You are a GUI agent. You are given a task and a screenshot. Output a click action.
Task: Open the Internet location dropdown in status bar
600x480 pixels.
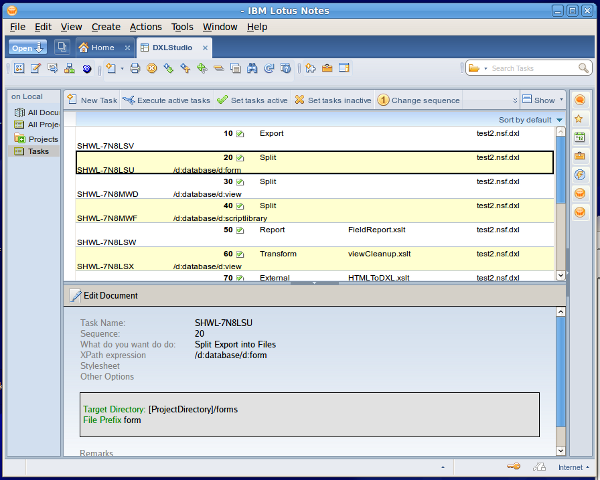click(x=573, y=467)
